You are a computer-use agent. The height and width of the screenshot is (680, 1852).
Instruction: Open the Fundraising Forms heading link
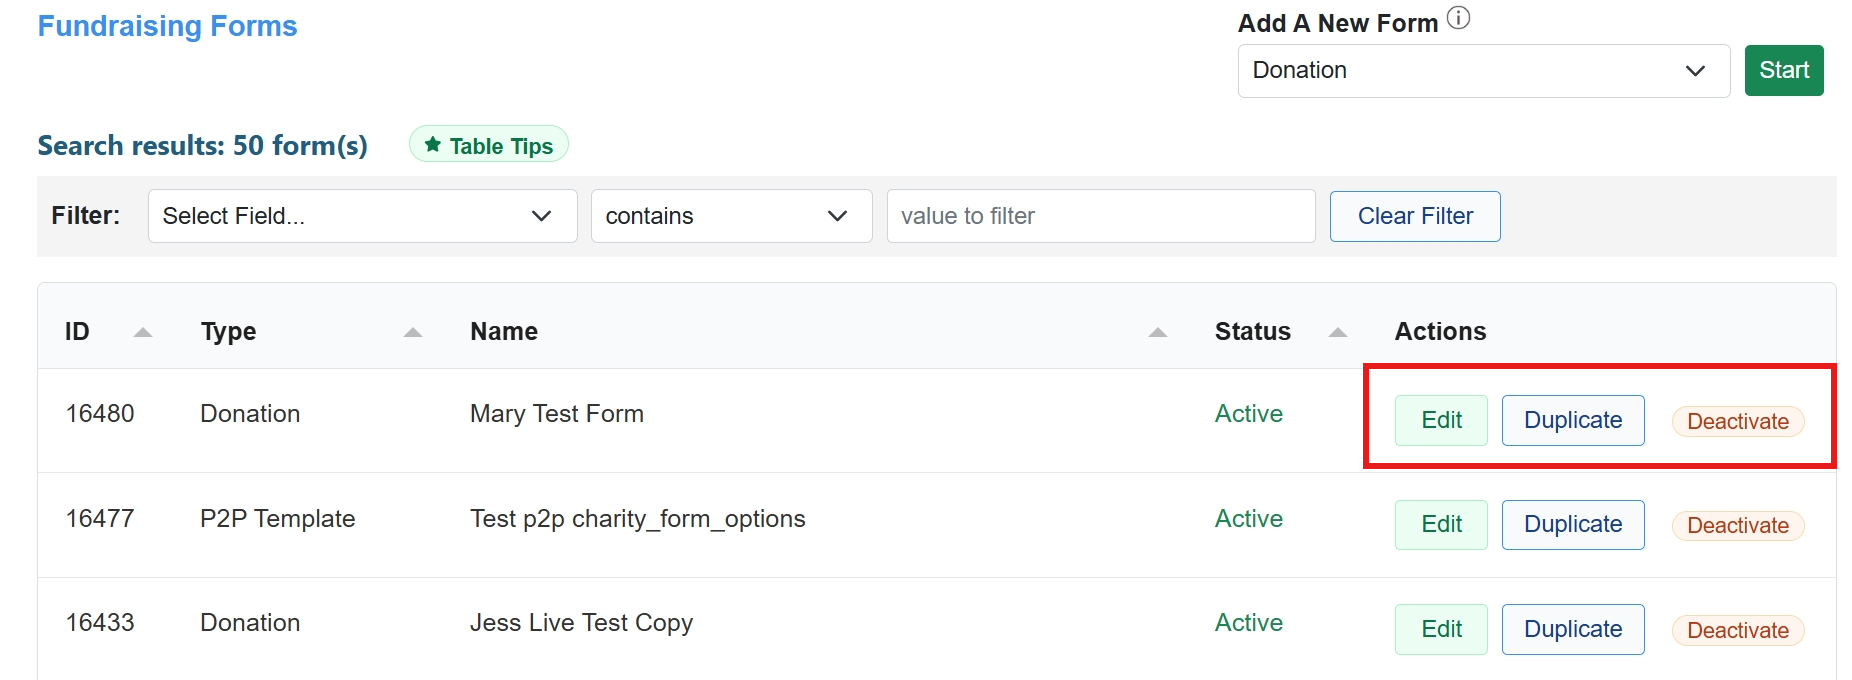(167, 26)
